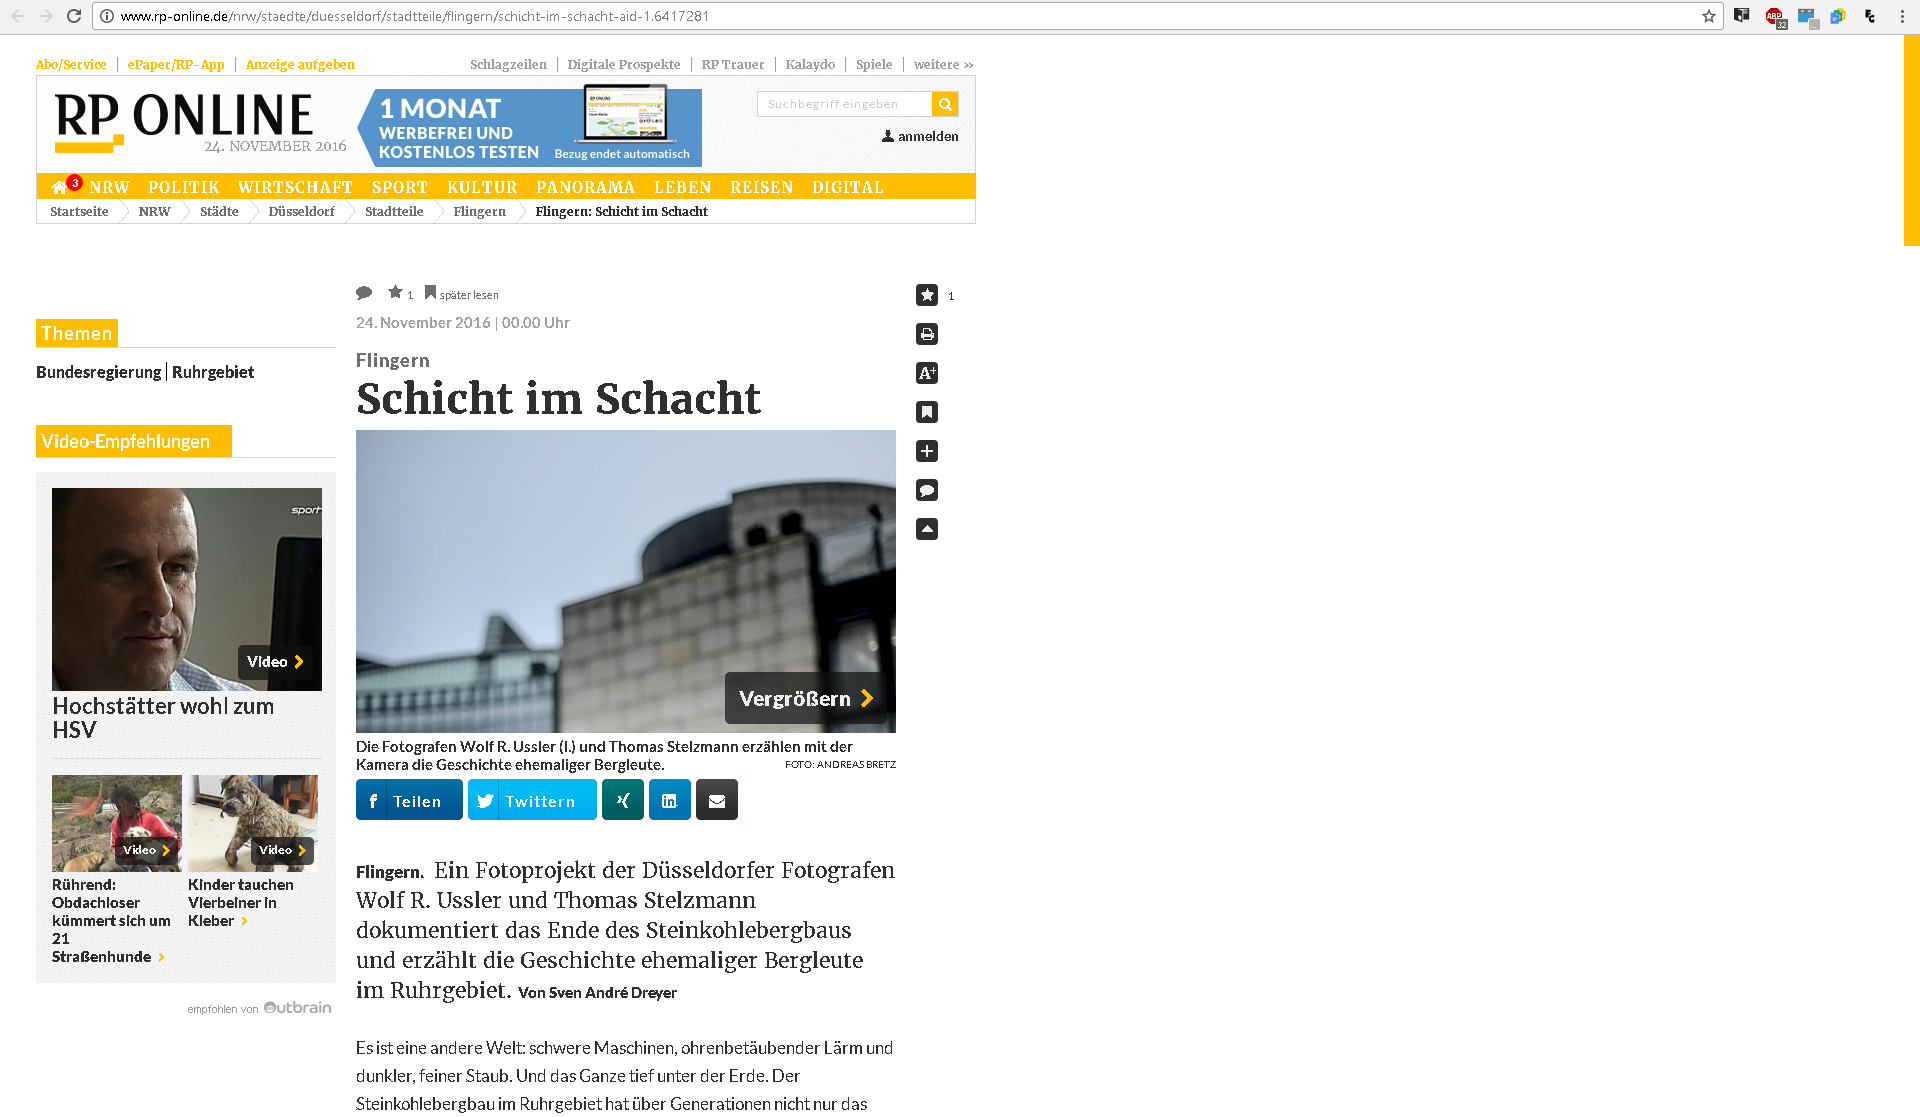This screenshot has width=1920, height=1117.
Task: Click the print icon in article sidebar
Action: point(927,334)
